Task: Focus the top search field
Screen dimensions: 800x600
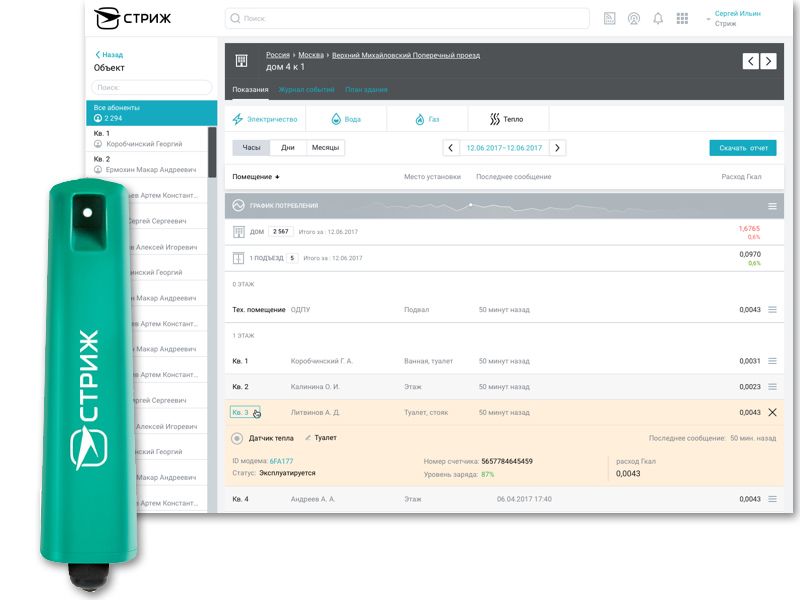Action: click(407, 18)
